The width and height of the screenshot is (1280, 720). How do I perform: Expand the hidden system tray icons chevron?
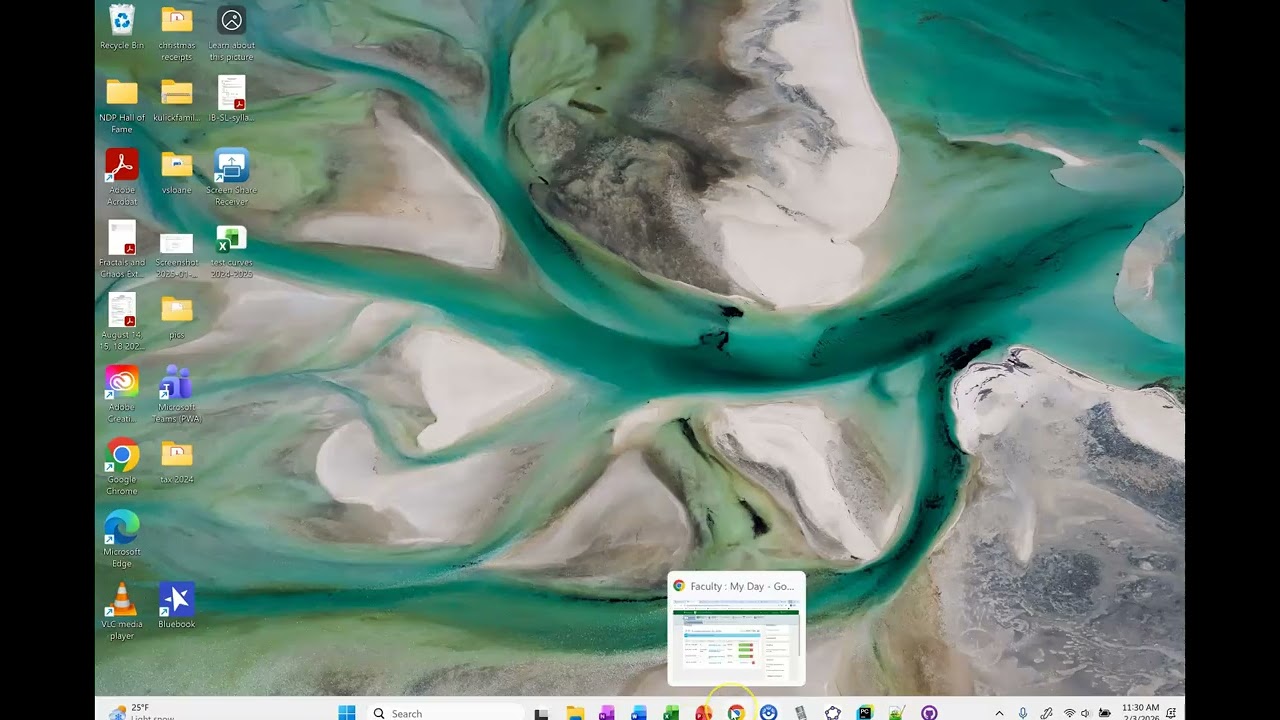(998, 713)
